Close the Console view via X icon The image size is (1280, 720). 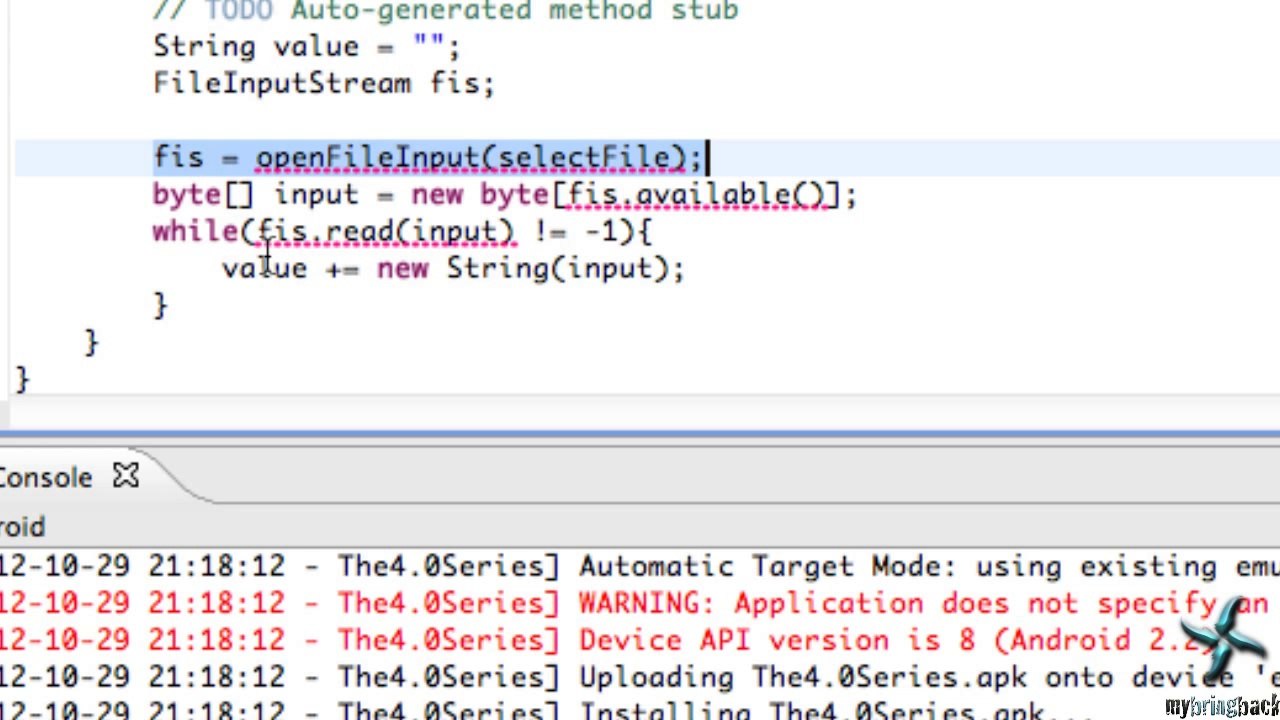[126, 476]
